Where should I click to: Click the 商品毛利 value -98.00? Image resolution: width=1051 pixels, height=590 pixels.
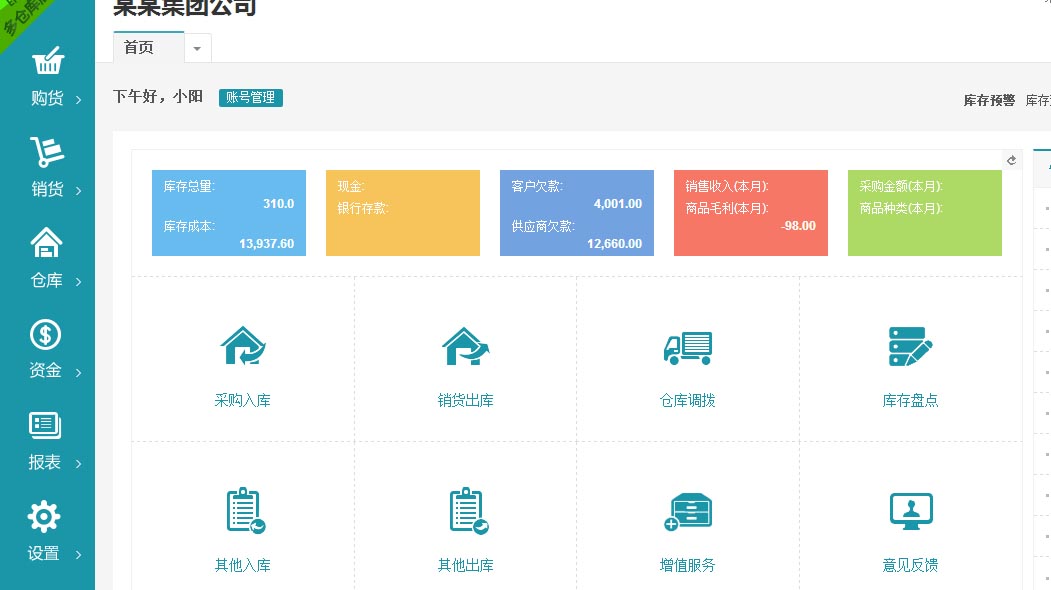(798, 226)
